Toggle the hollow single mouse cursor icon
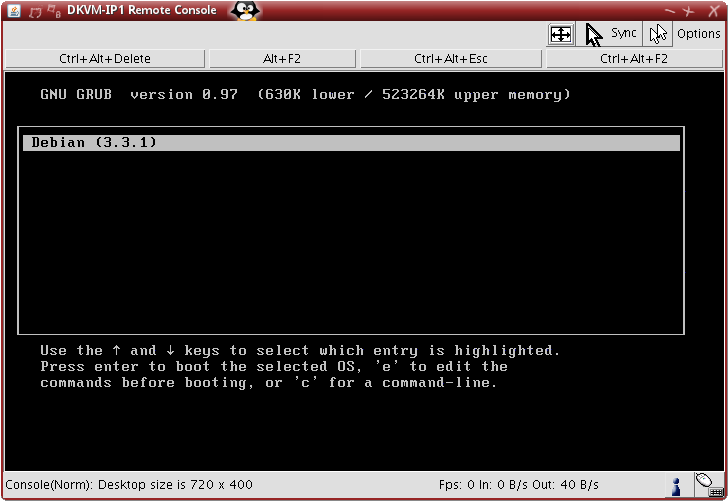The image size is (728, 501). pos(658,34)
